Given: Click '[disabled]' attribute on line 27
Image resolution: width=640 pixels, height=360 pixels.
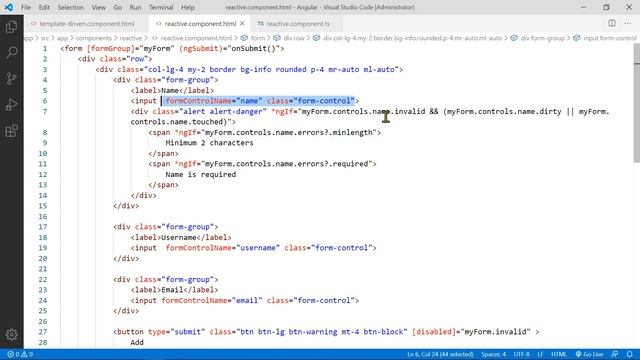Looking at the screenshot, I should click(433, 332).
